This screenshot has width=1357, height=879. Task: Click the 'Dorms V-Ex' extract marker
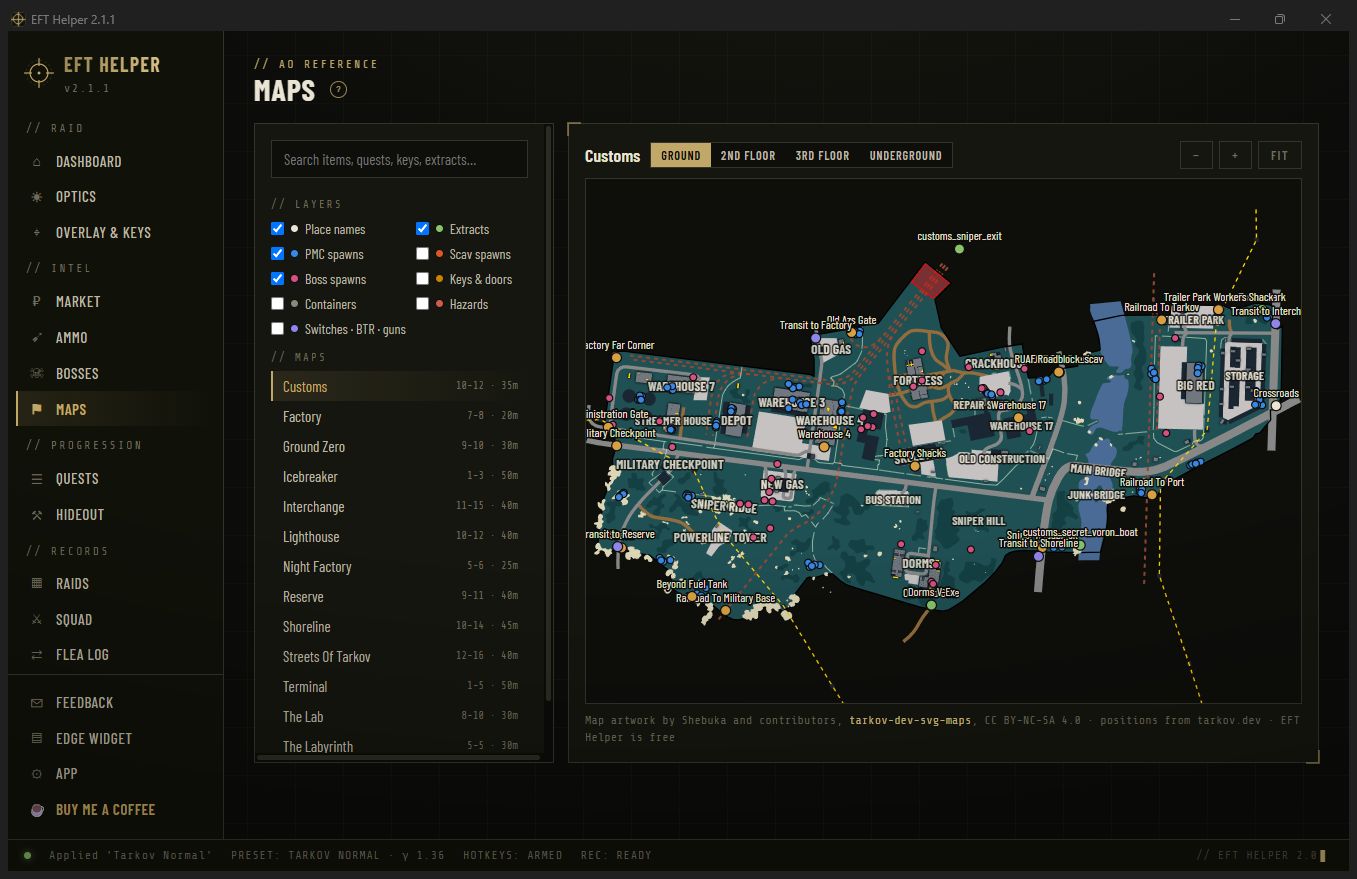931,605
